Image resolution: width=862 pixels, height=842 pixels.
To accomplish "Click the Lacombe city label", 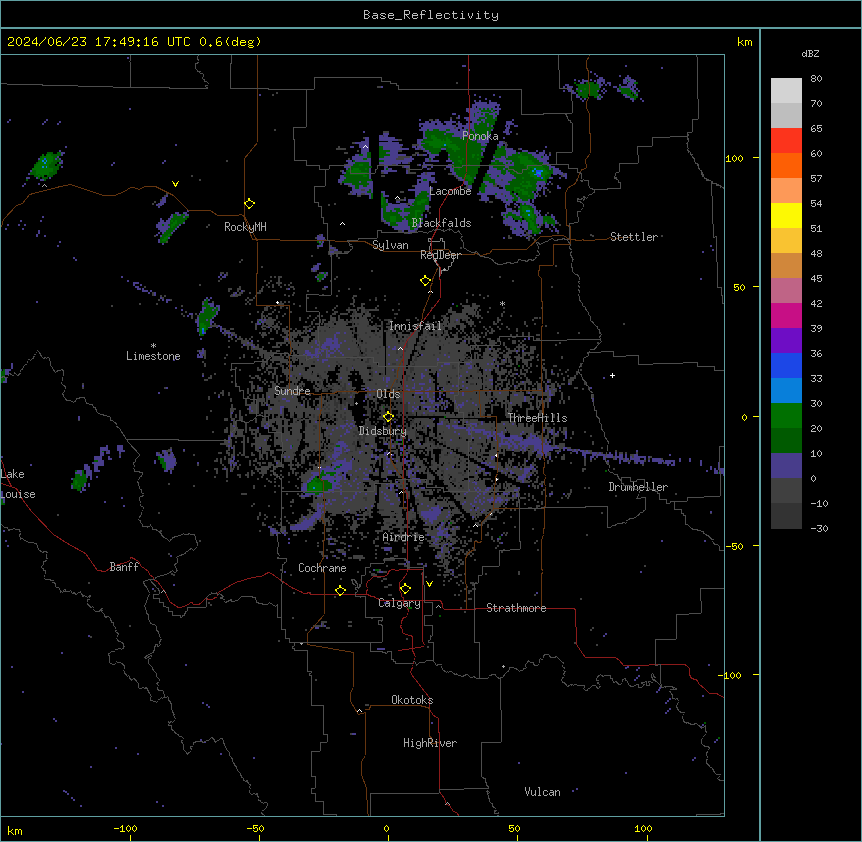I will 450,191.
